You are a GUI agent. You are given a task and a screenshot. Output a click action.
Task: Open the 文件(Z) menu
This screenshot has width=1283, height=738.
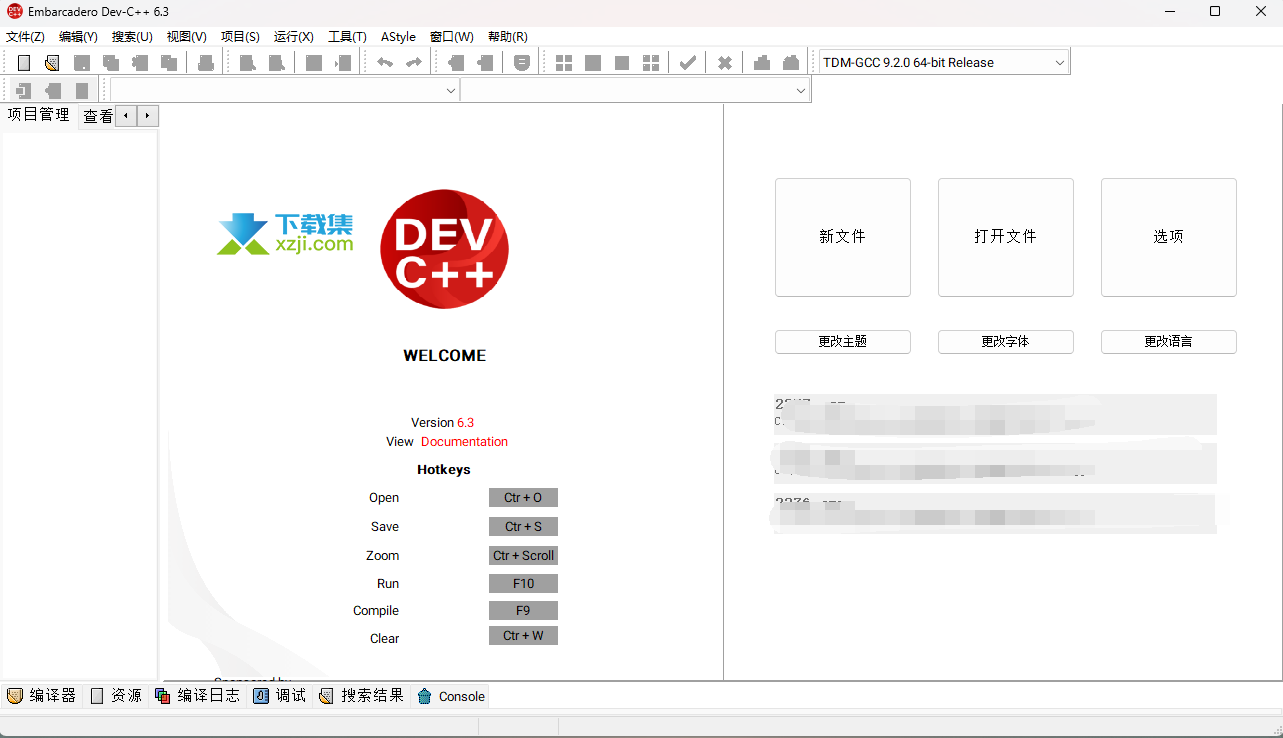tap(25, 37)
